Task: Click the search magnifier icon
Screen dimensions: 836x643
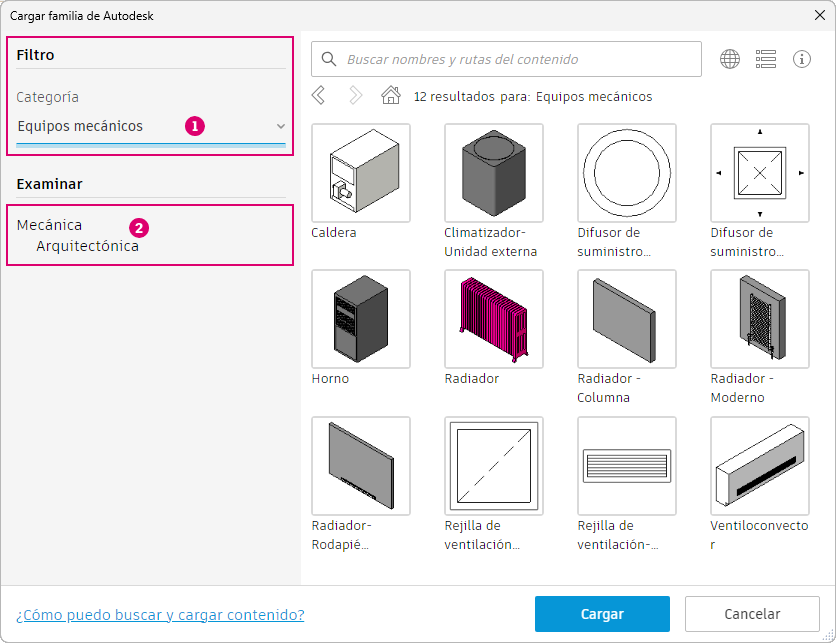Action: [329, 59]
